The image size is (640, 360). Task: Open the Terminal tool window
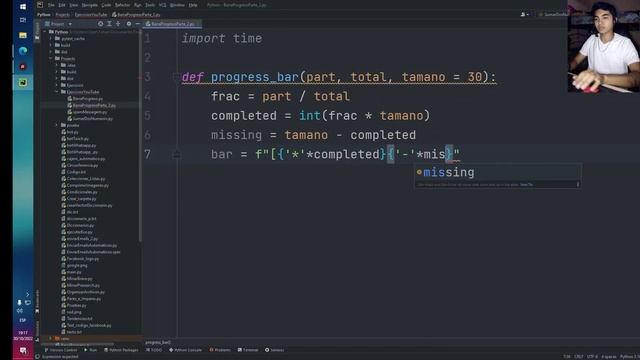pyautogui.click(x=248, y=350)
